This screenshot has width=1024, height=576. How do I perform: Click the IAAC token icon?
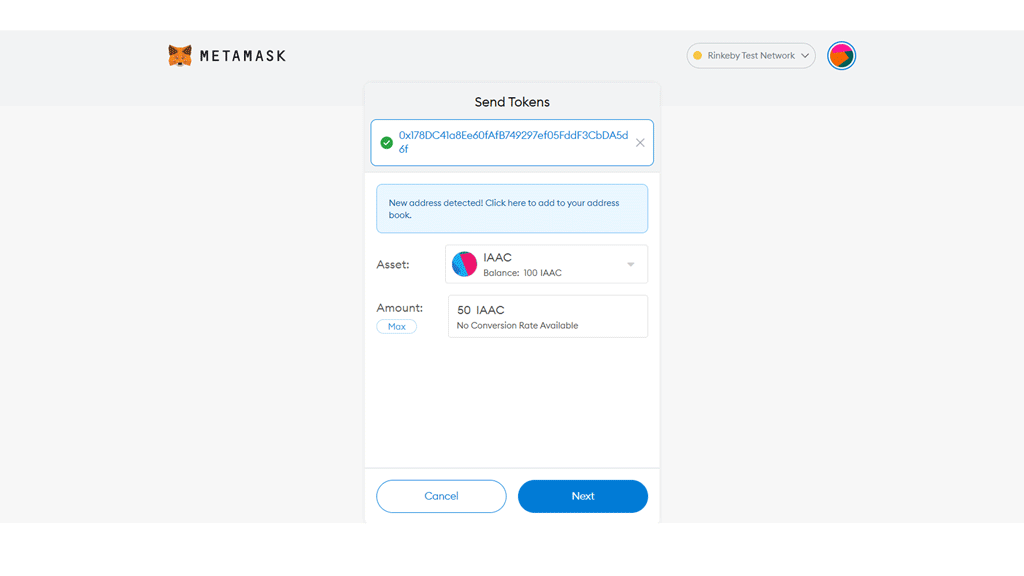[464, 264]
